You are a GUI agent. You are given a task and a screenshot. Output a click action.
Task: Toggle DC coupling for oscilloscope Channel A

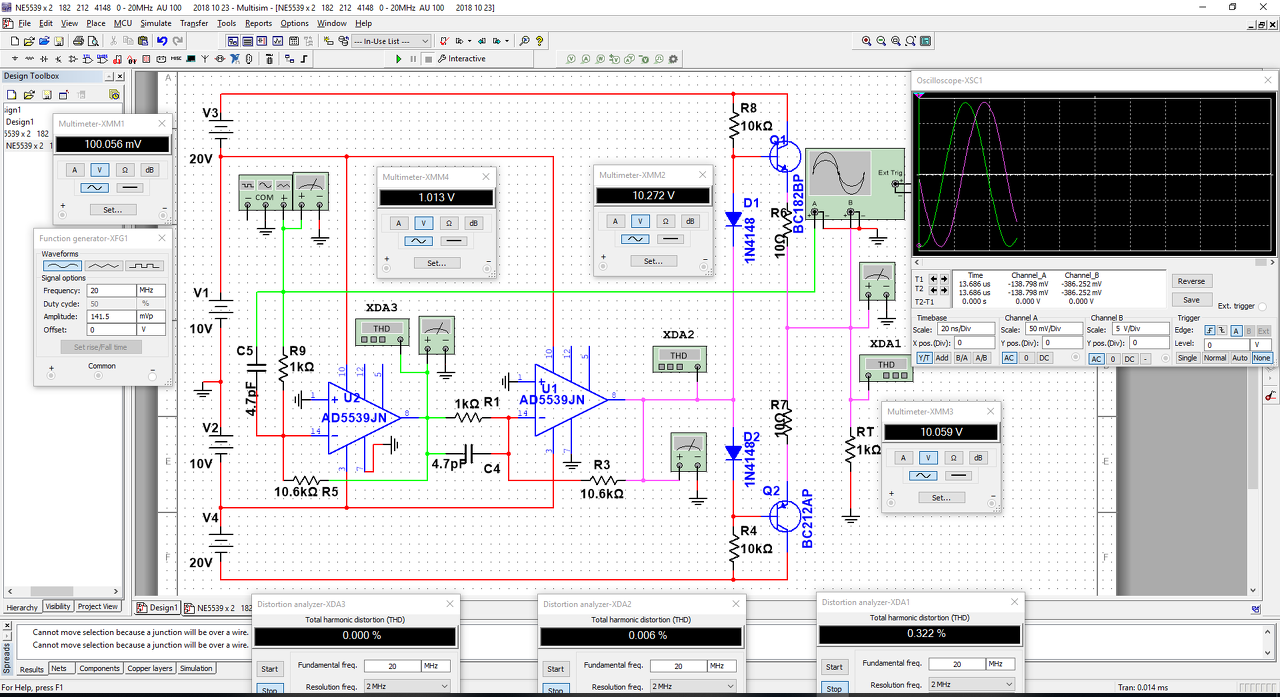click(x=1044, y=358)
